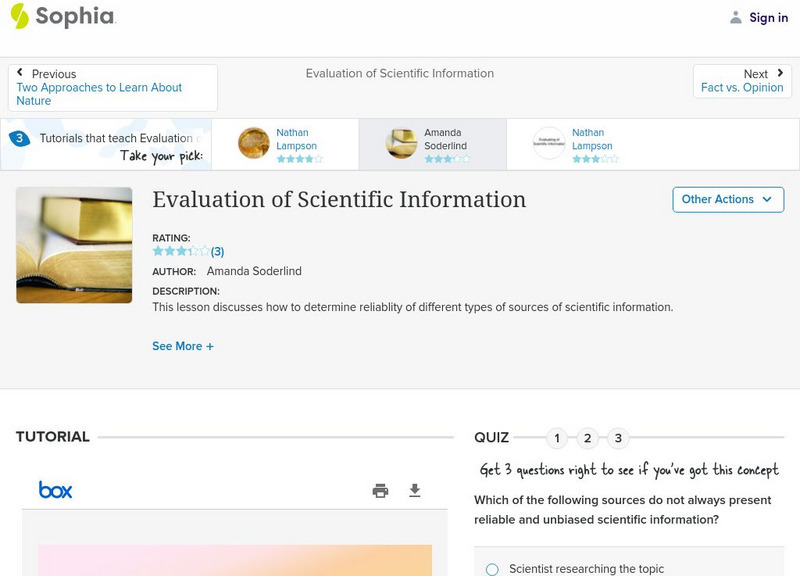Open 'Two Approaches to Learn About Nature' link
This screenshot has height=576, width=800.
(99, 94)
